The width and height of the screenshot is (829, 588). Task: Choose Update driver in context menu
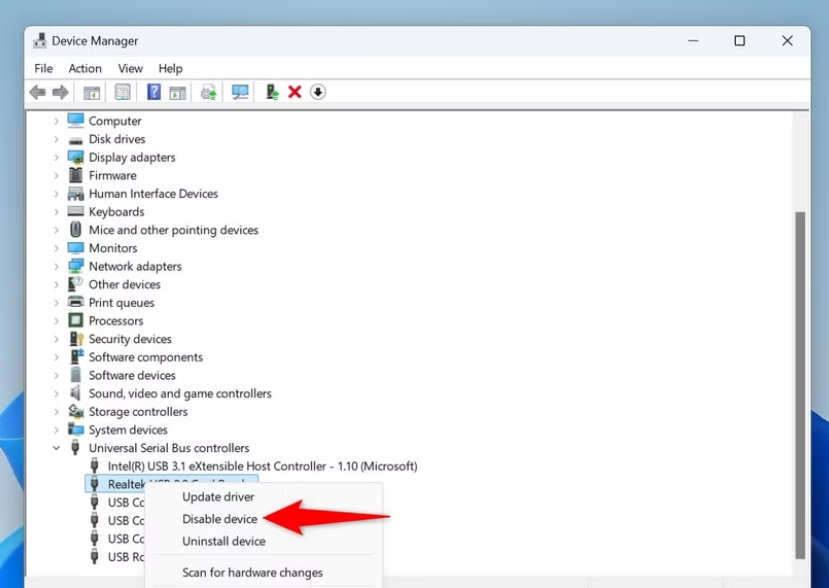click(218, 497)
